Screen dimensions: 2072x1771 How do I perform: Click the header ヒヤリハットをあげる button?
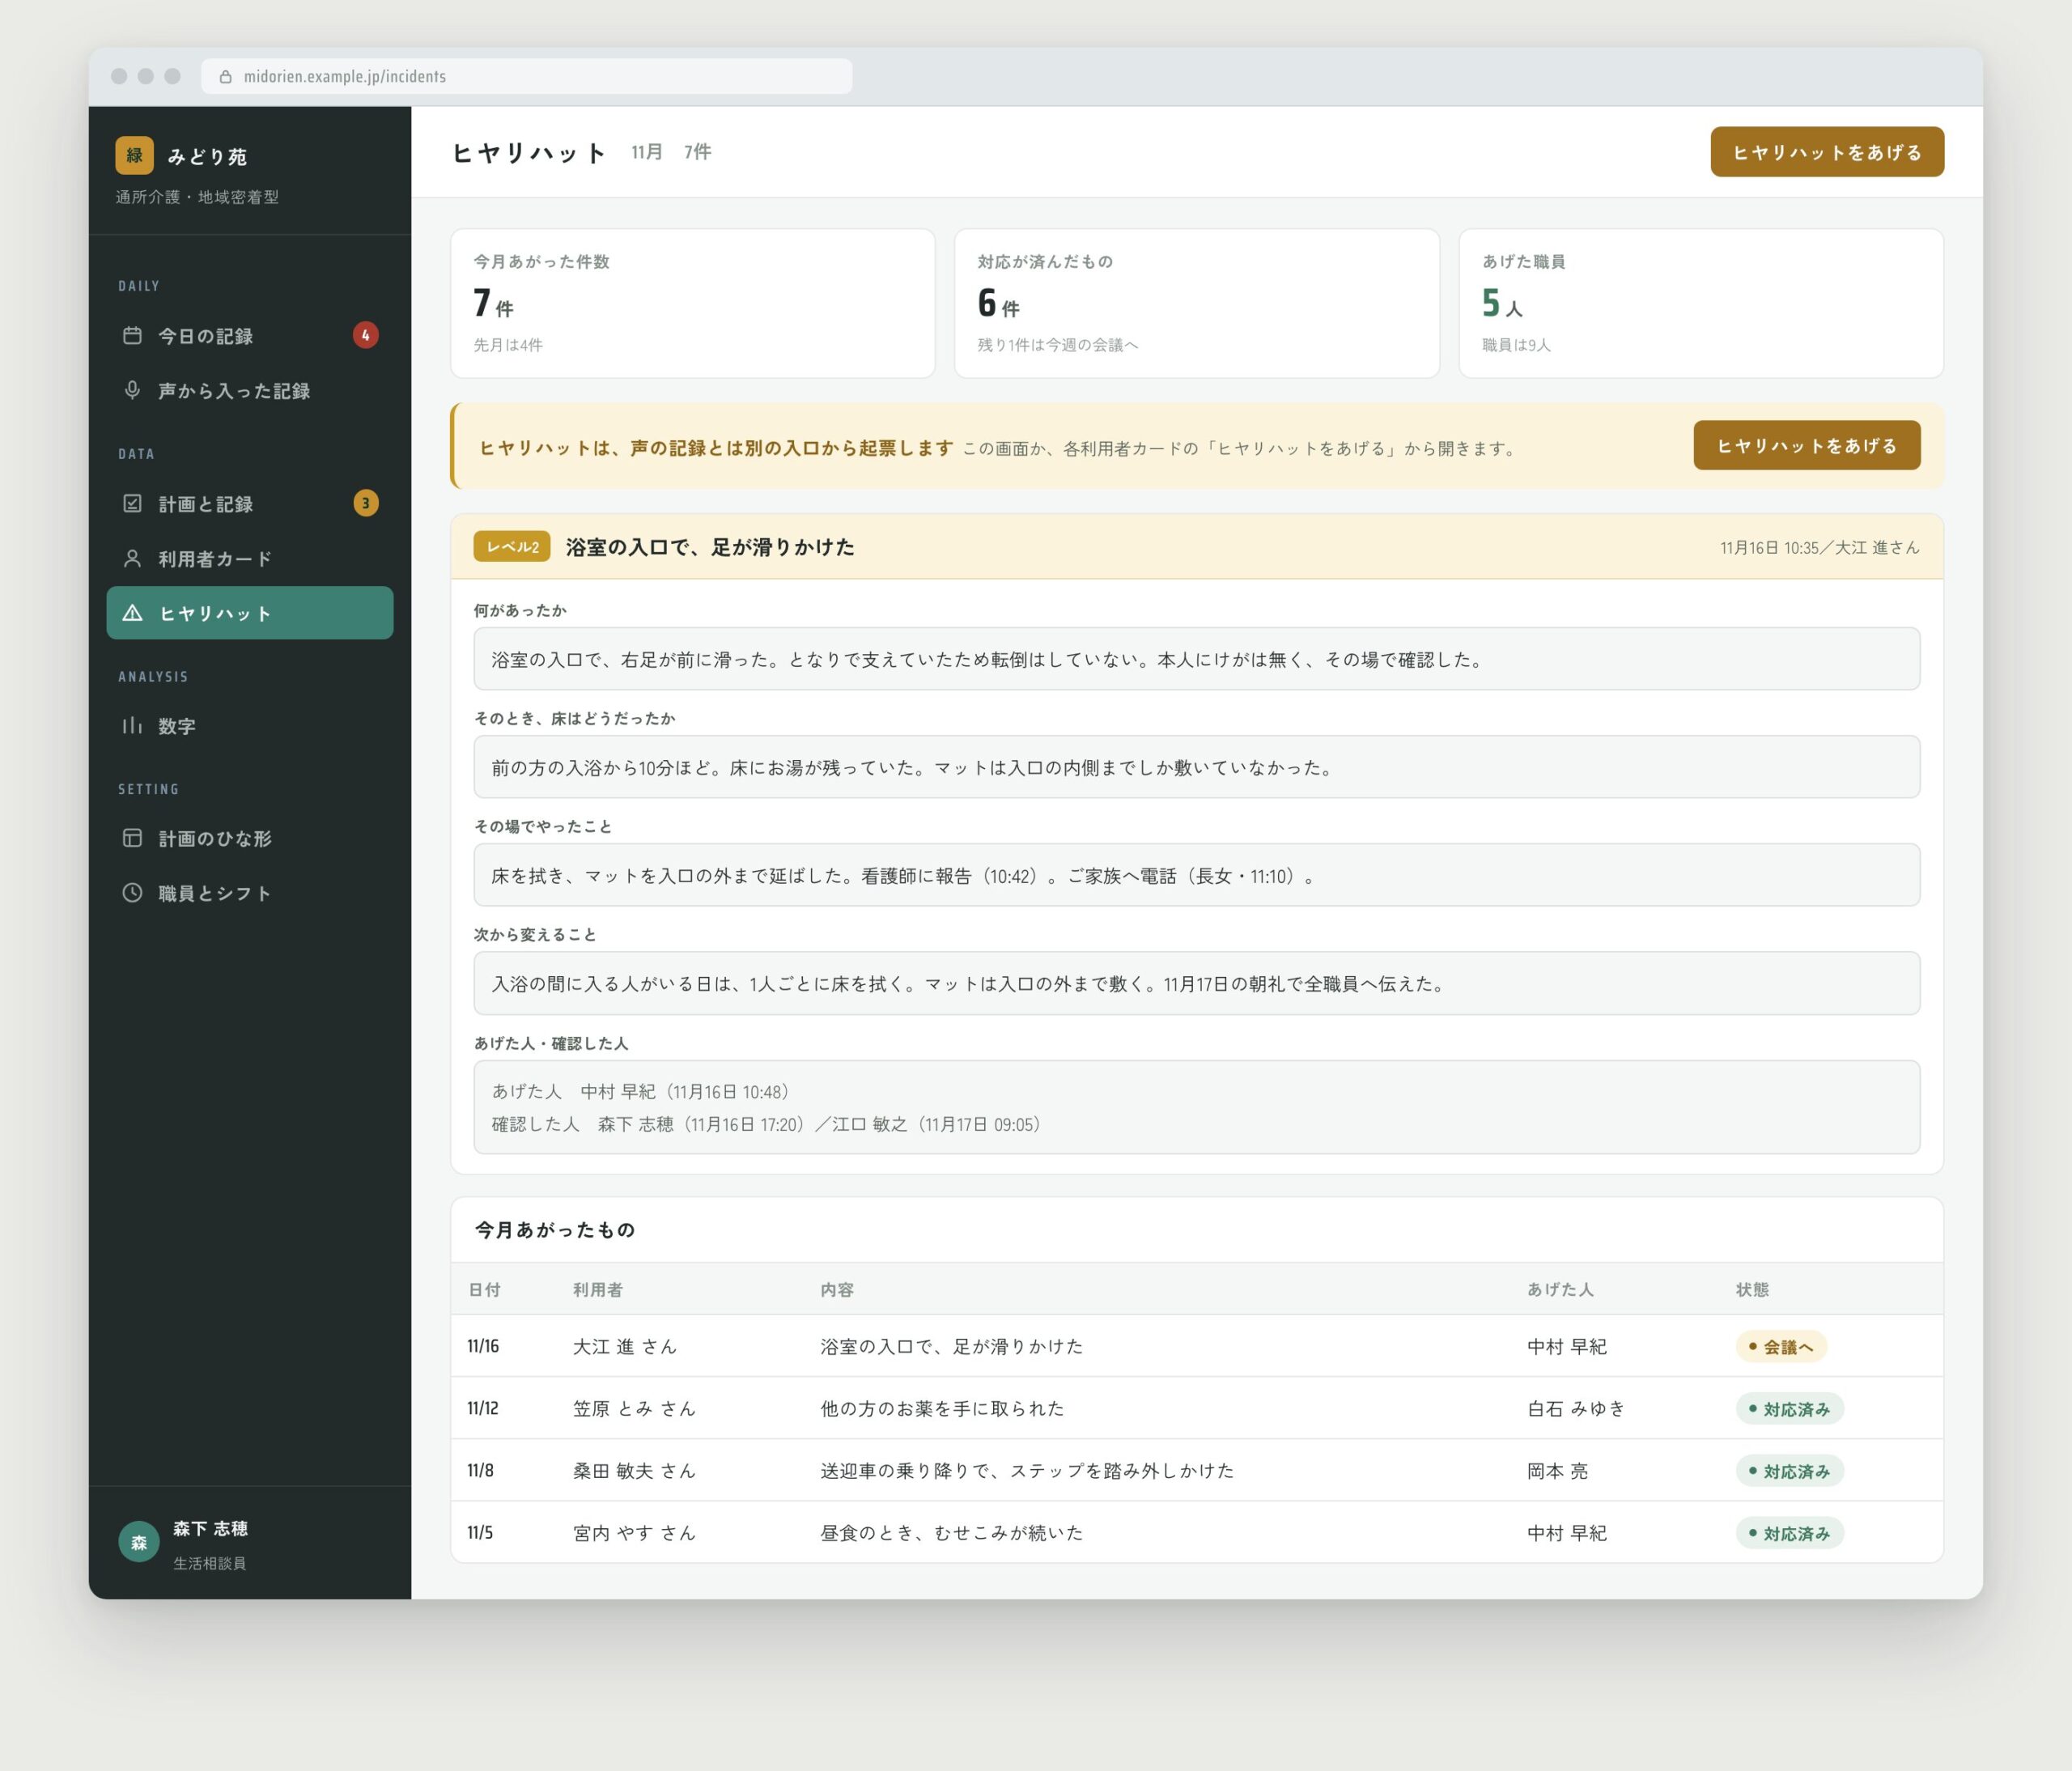(1827, 152)
